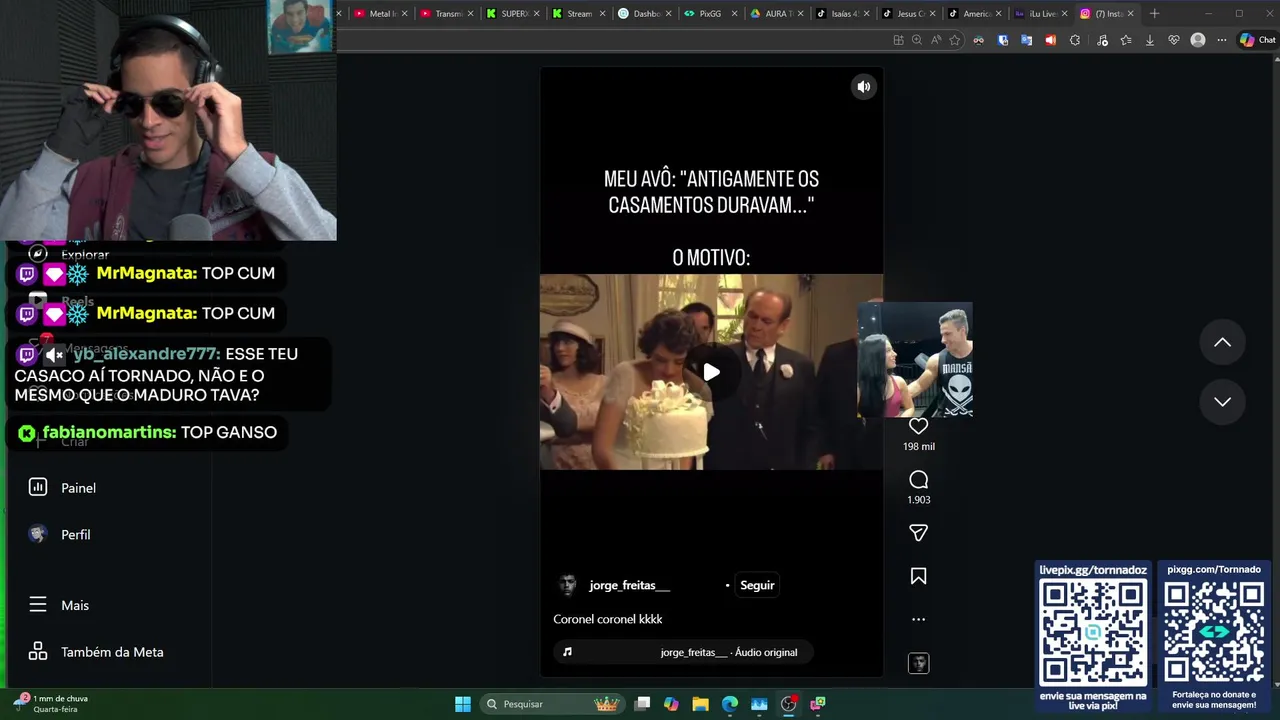Open the Google Translate extension icon
The height and width of the screenshot is (720, 1280).
point(1026,40)
